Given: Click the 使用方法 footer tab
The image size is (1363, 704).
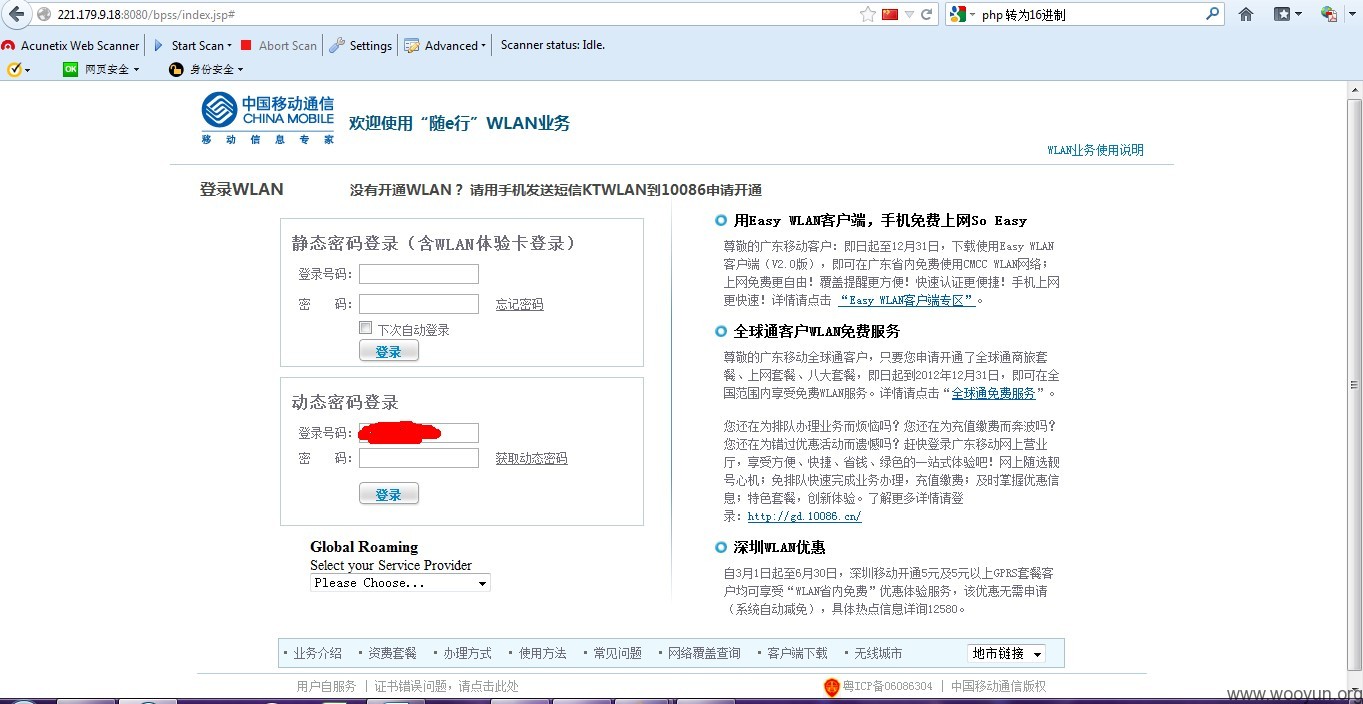Looking at the screenshot, I should pyautogui.click(x=543, y=653).
